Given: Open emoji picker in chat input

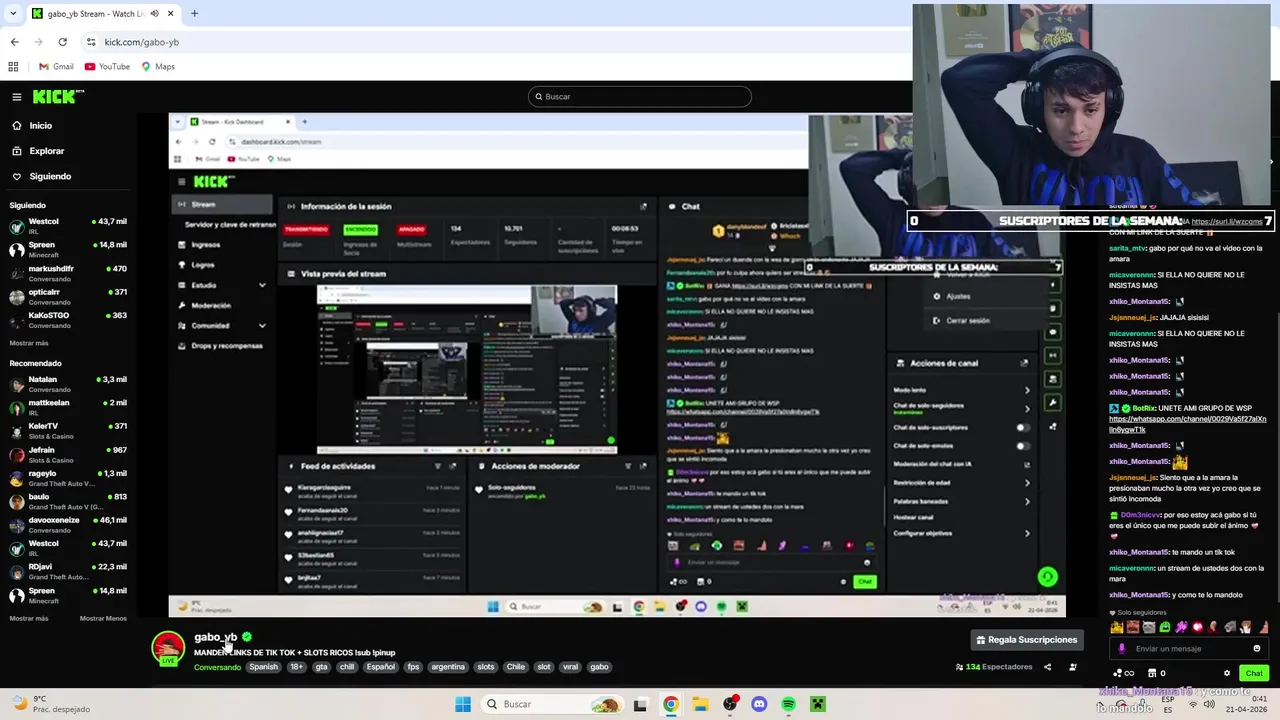Looking at the screenshot, I should pyautogui.click(x=1257, y=649).
